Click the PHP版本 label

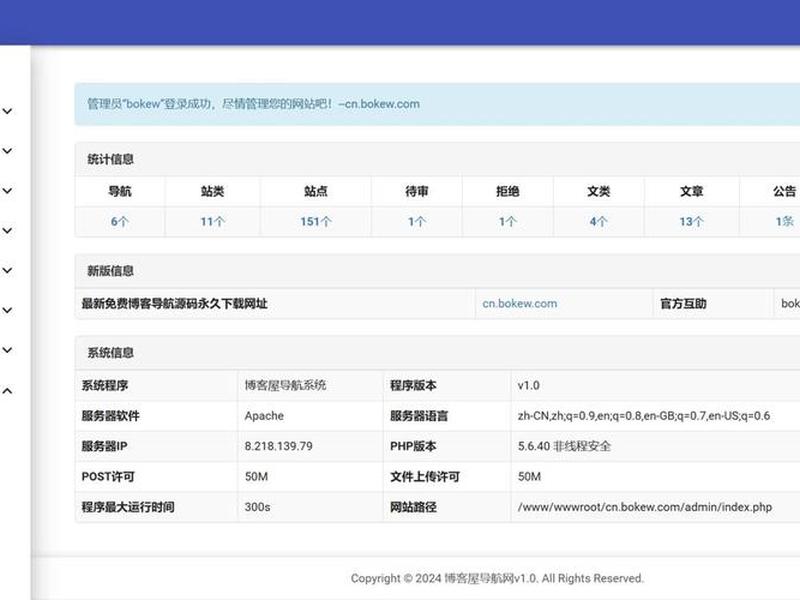point(413,446)
